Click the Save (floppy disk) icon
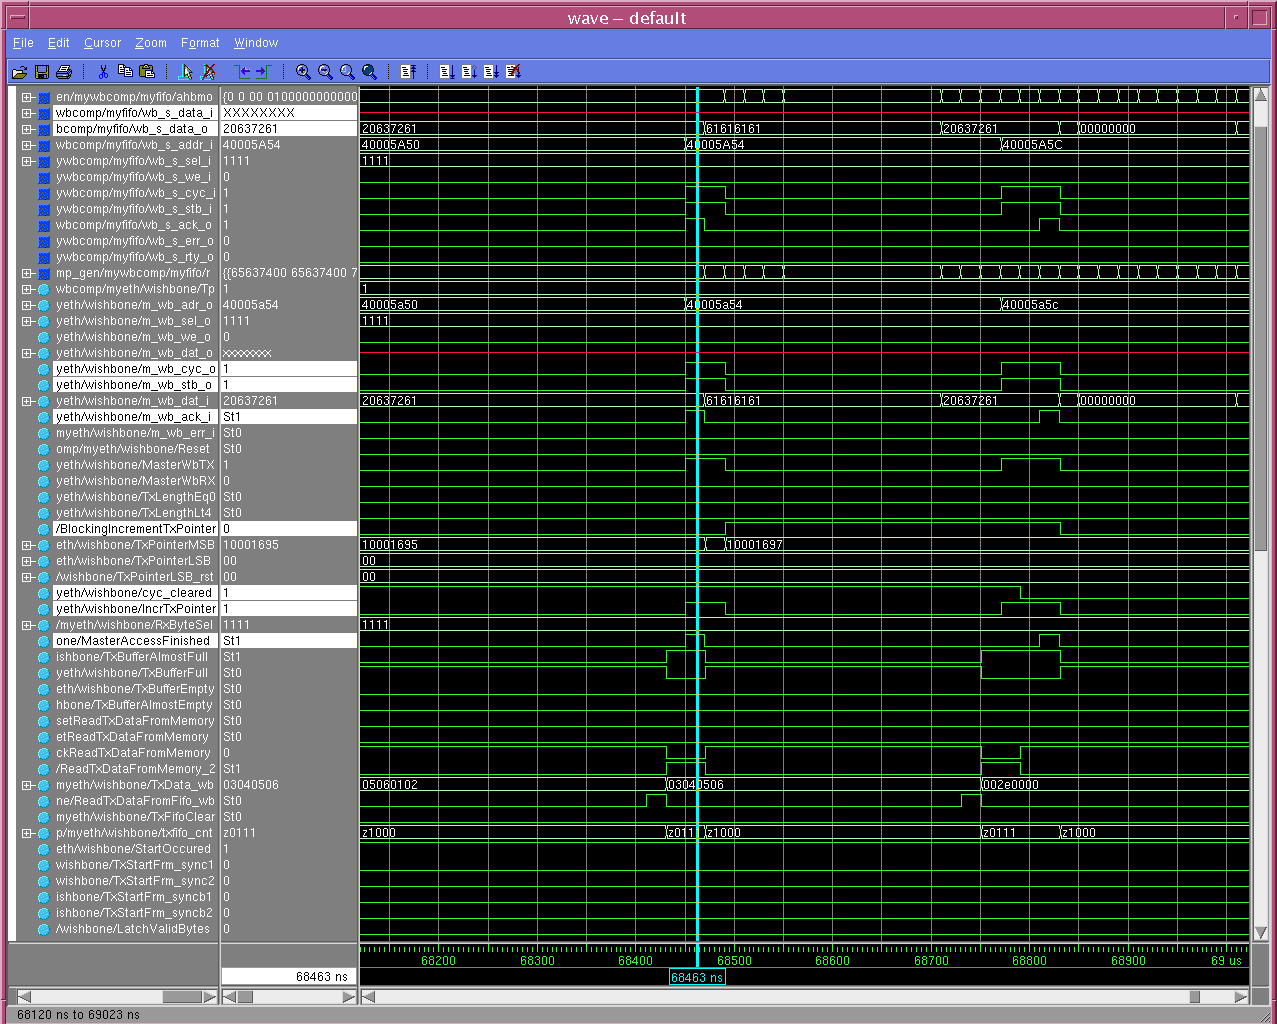The height and width of the screenshot is (1024, 1277). [42, 72]
